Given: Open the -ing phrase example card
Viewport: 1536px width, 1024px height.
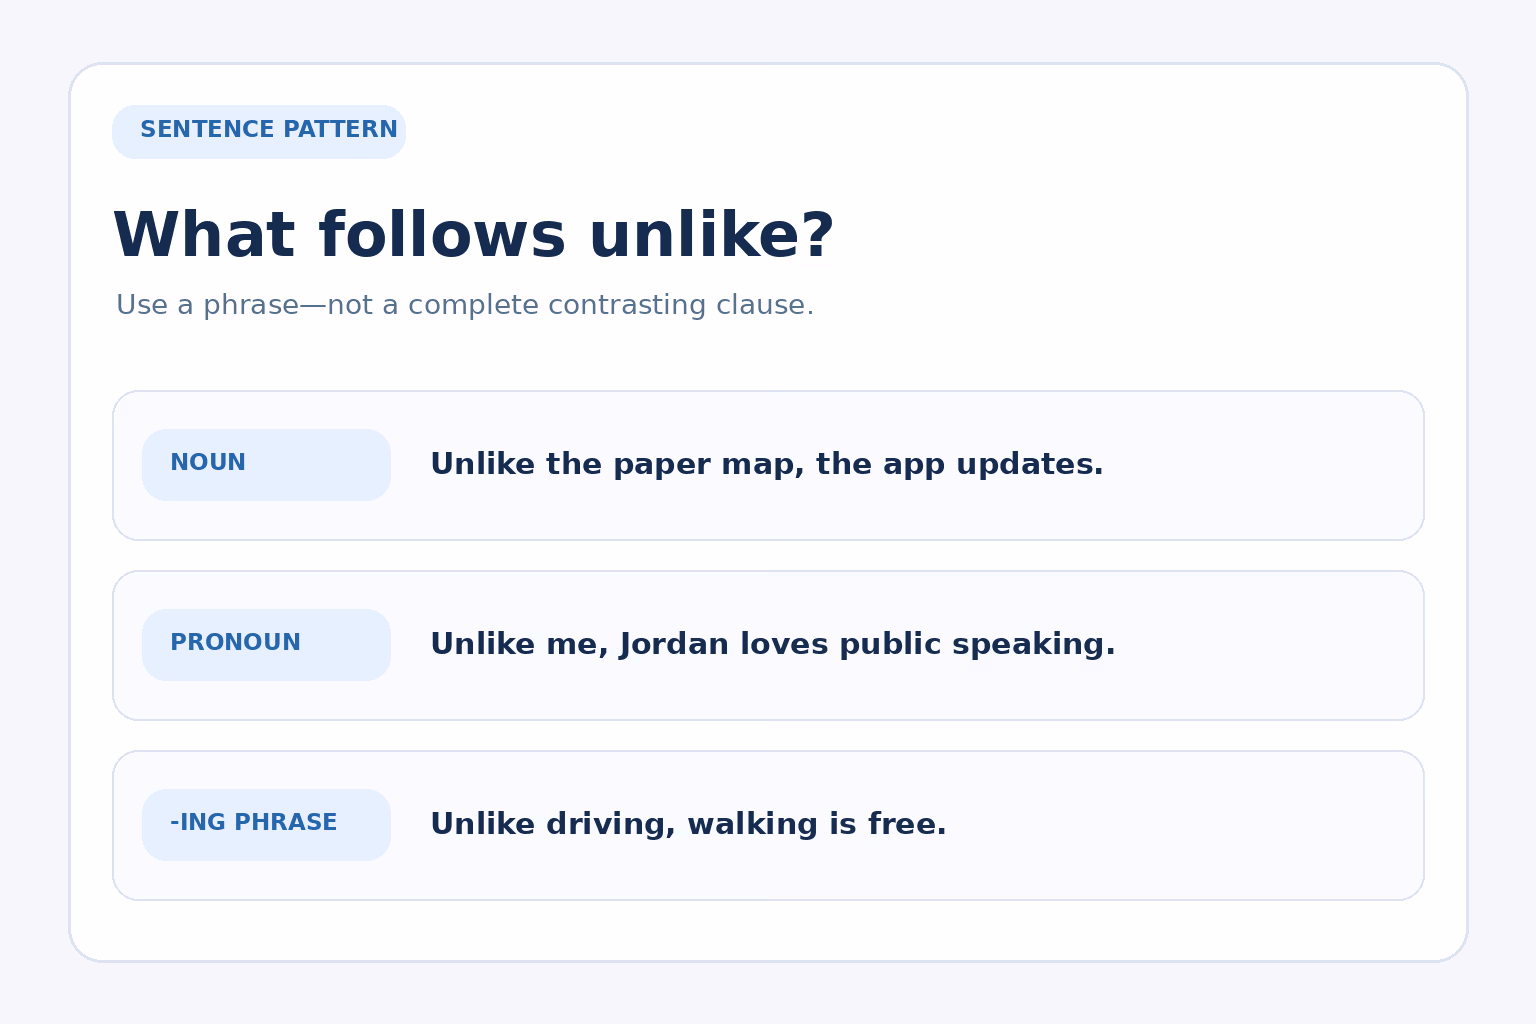Looking at the screenshot, I should pos(768,826).
